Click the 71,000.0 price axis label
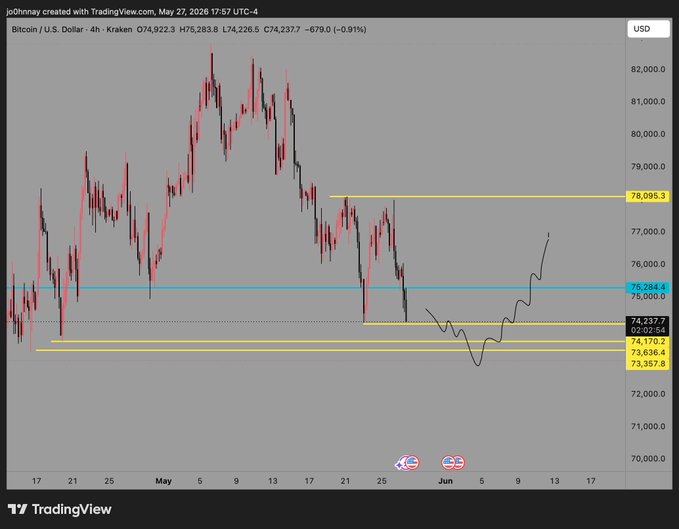 (x=648, y=426)
